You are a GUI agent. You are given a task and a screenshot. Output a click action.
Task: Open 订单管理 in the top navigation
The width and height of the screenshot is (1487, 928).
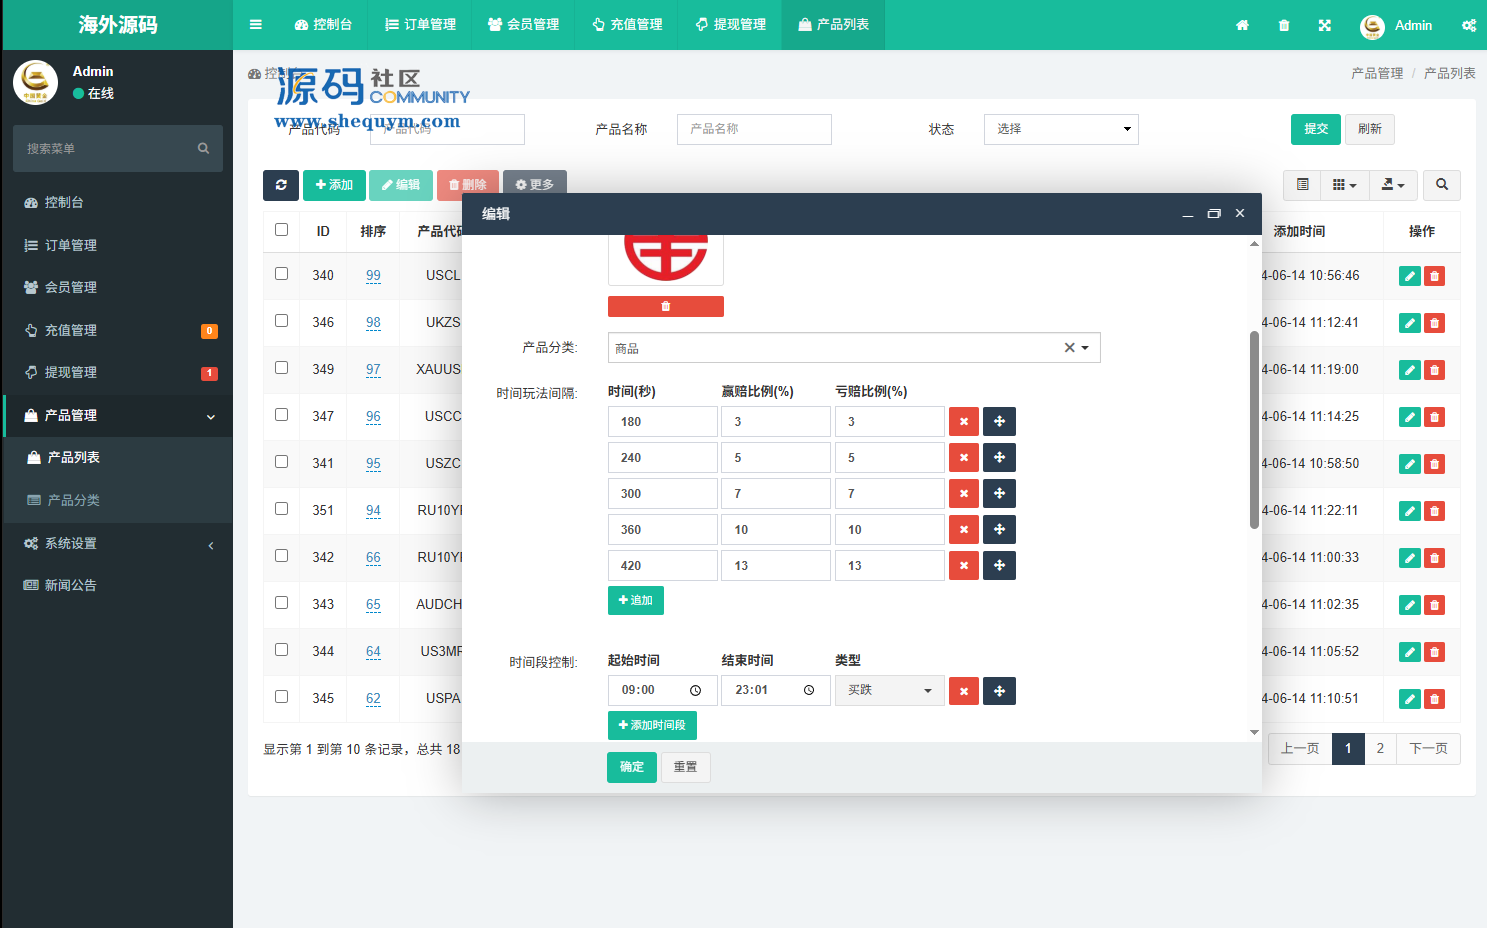(421, 25)
